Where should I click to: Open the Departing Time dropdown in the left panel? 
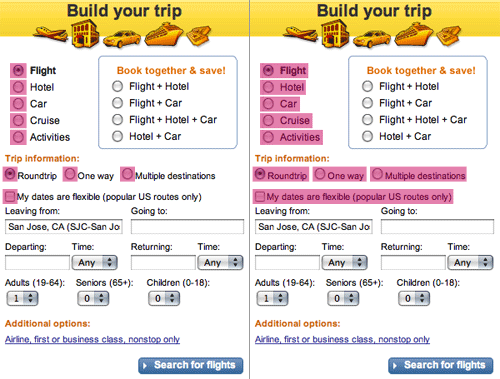coord(95,263)
